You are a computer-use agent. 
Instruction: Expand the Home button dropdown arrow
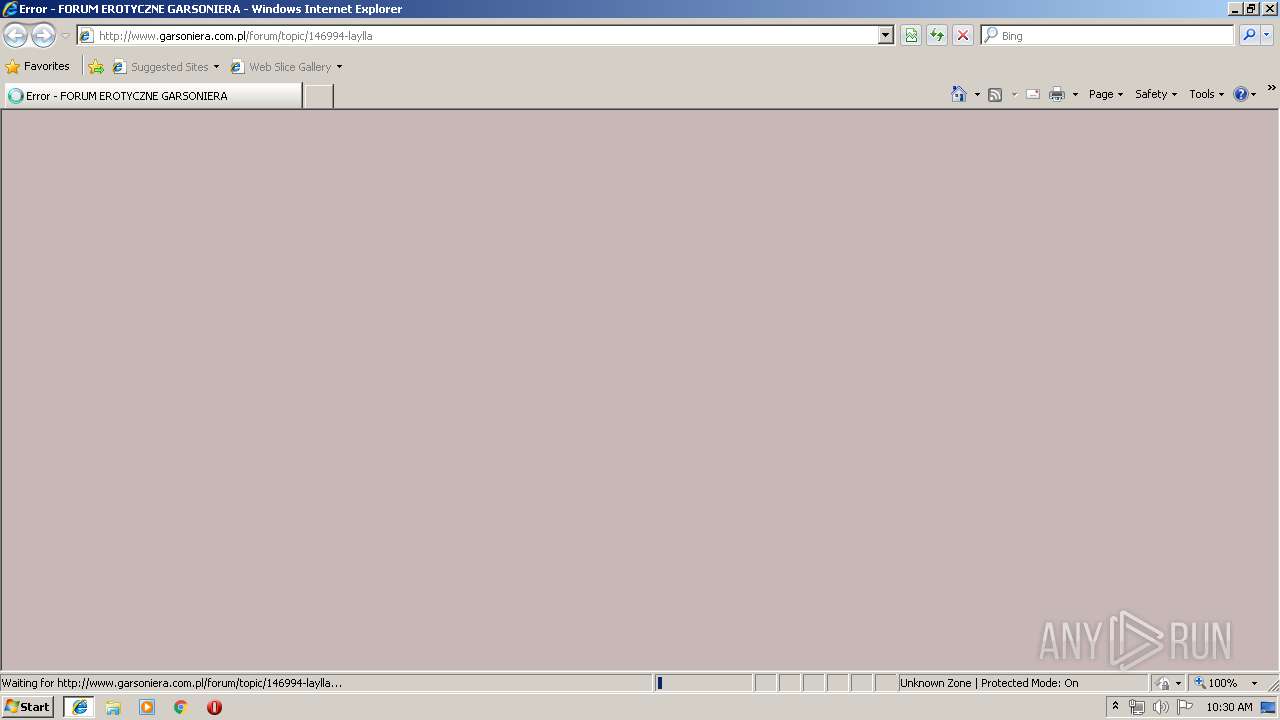pos(977,94)
